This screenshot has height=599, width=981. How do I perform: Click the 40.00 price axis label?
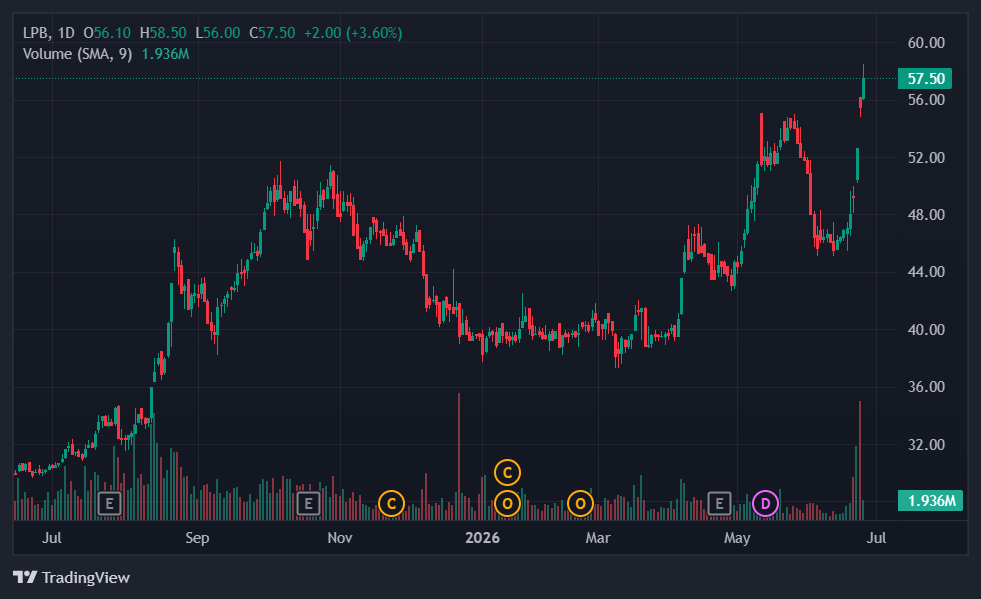[x=926, y=330]
